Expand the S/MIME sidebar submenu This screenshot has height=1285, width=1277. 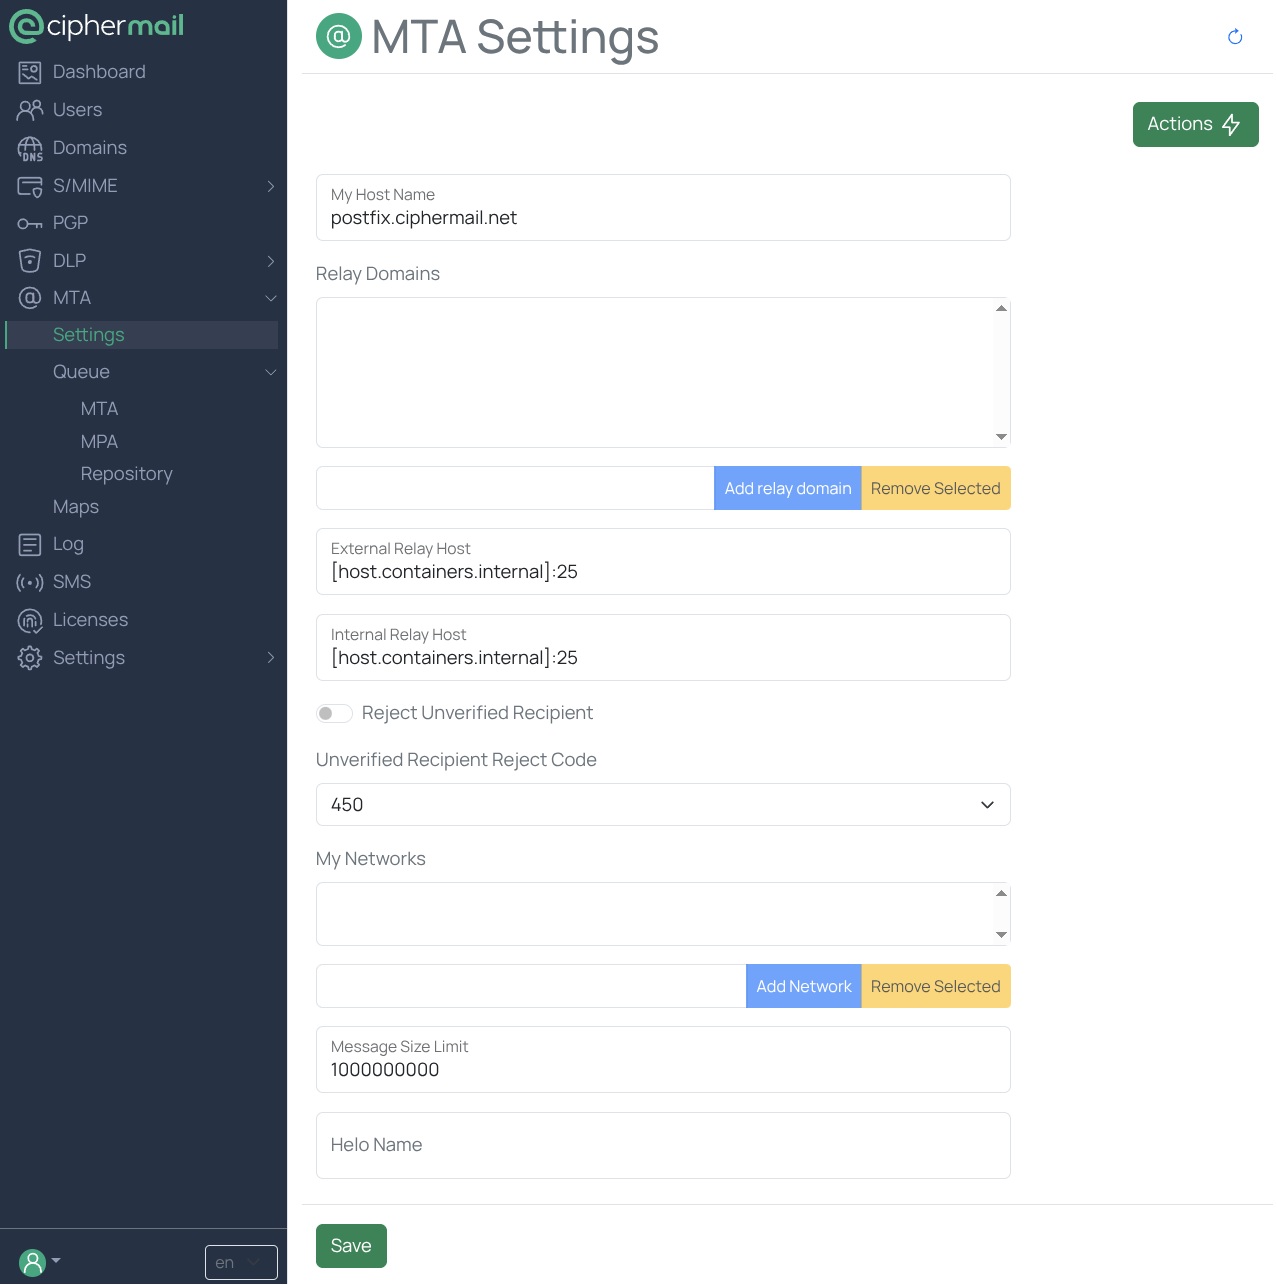(271, 186)
